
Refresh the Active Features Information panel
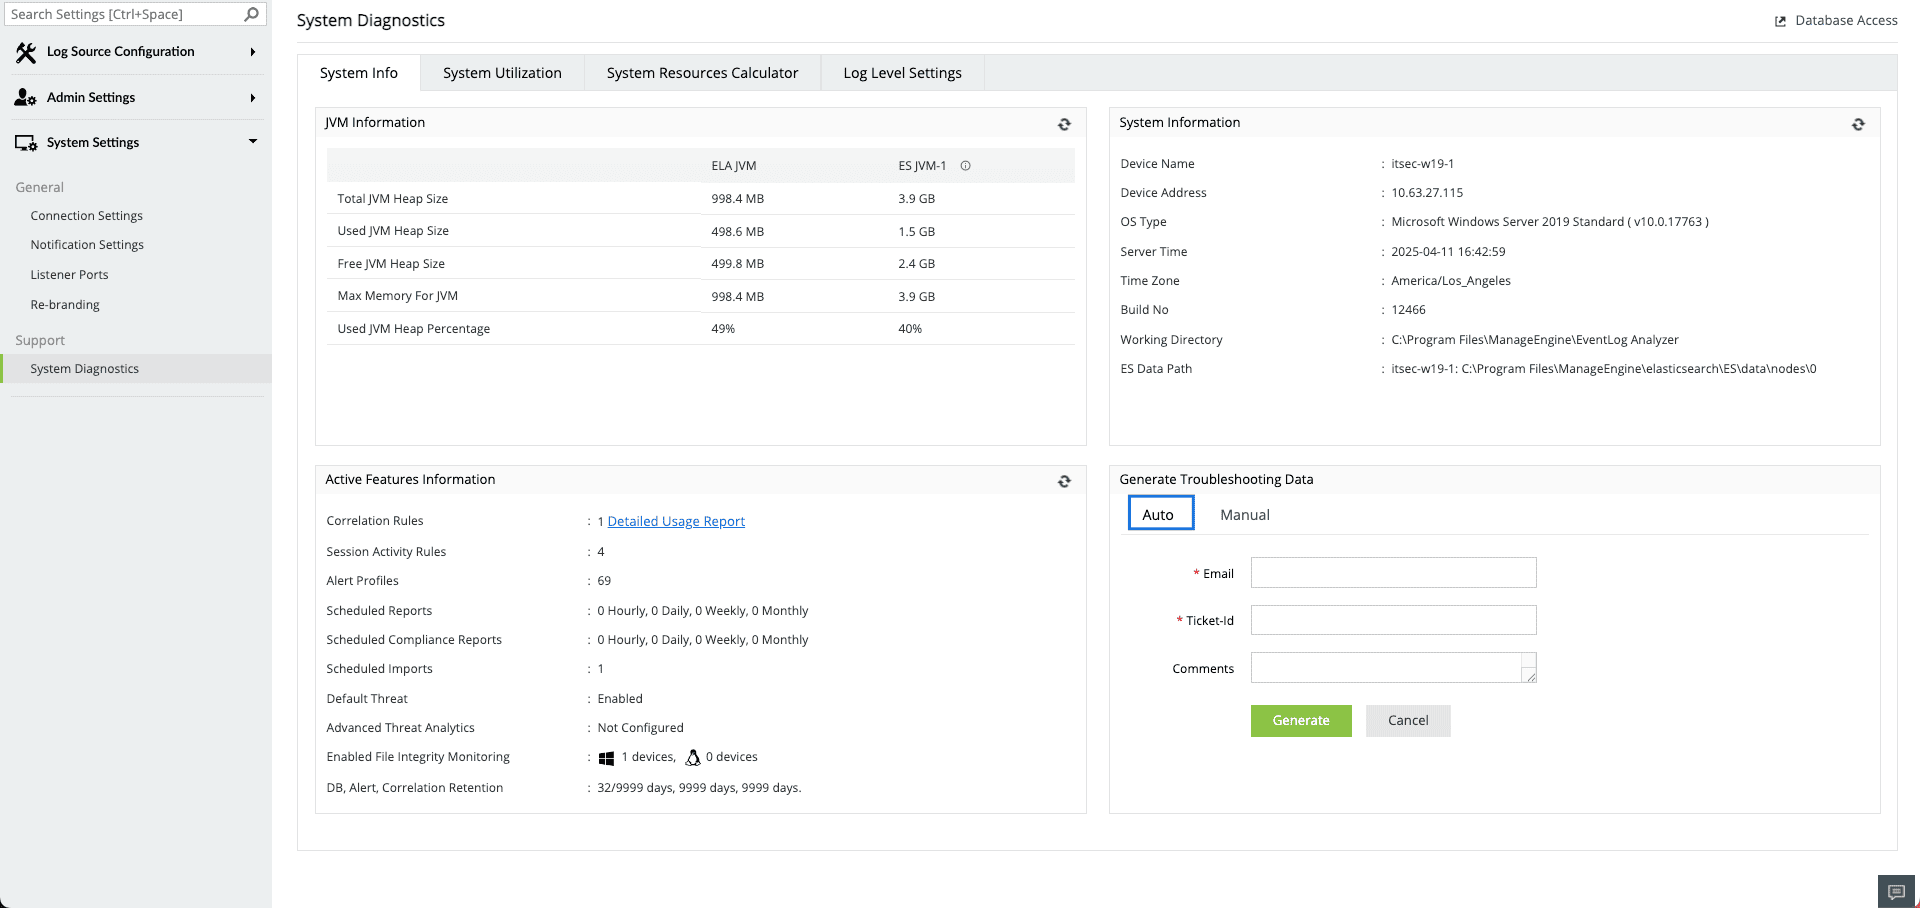1064,481
